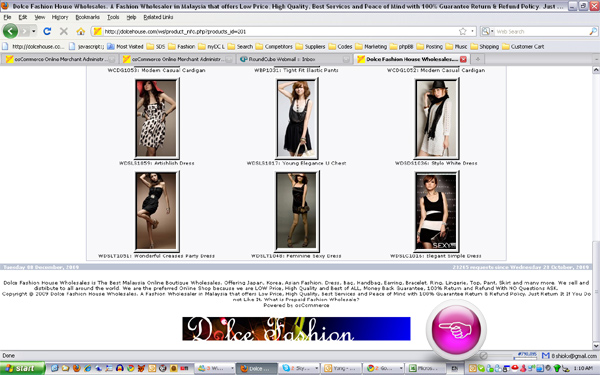Click WCDG1053 Modern Casual Cardigan link
This screenshot has height=375, width=600.
(x=157, y=70)
